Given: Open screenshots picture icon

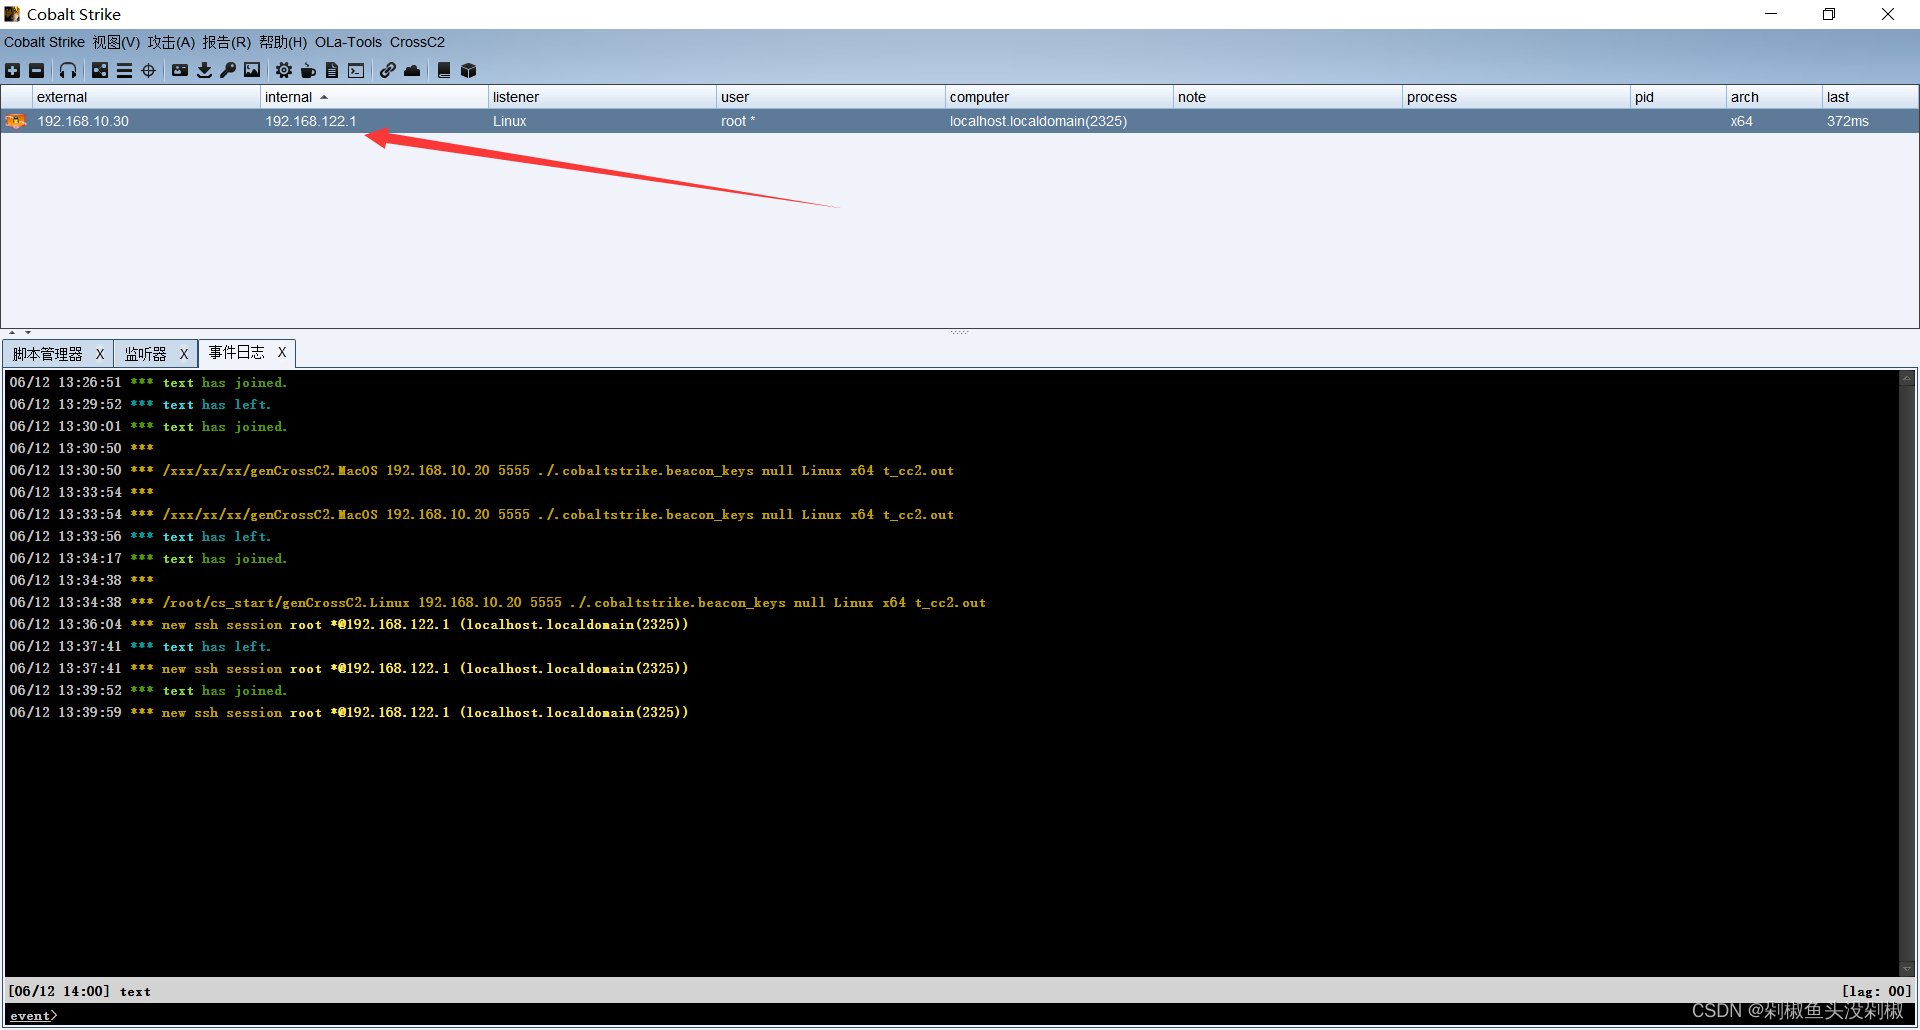Looking at the screenshot, I should [x=252, y=70].
